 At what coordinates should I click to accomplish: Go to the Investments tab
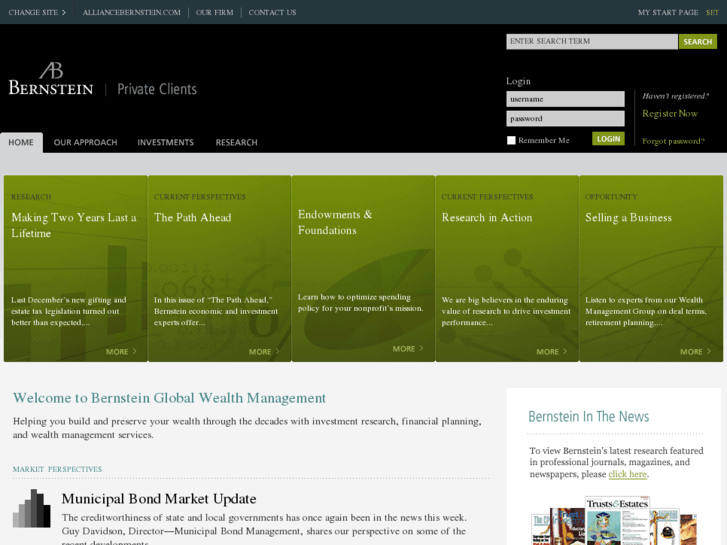click(166, 142)
